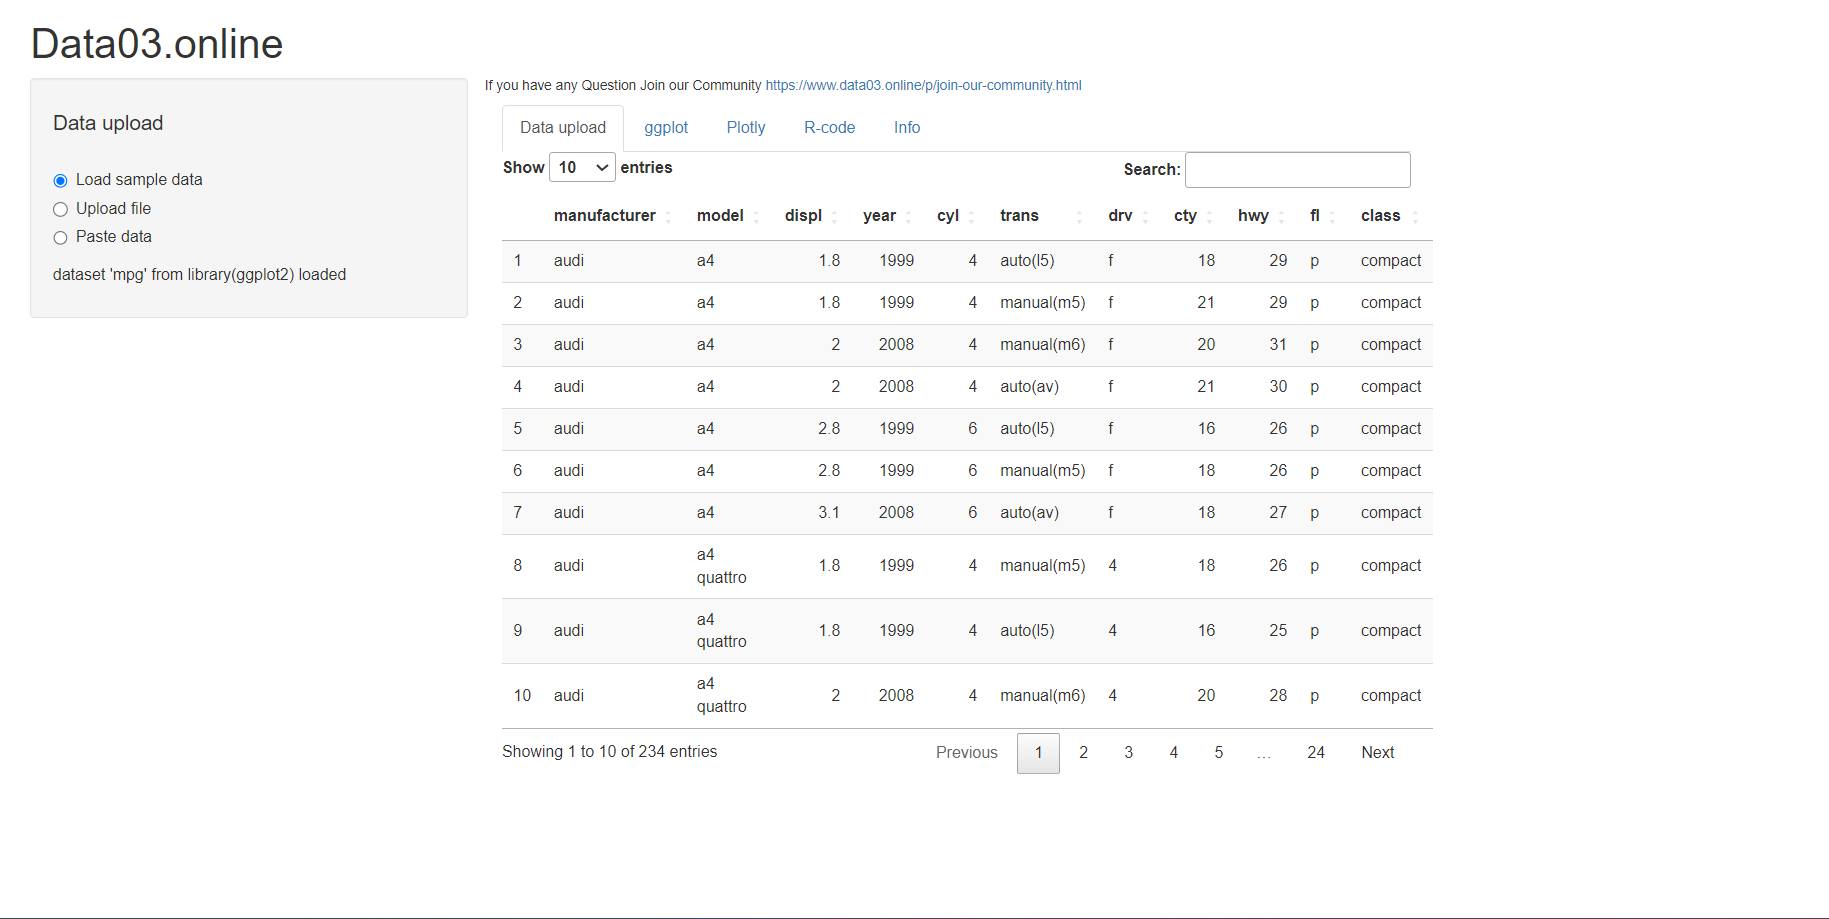The image size is (1829, 919).
Task: Sort table by year column
Action: (886, 216)
